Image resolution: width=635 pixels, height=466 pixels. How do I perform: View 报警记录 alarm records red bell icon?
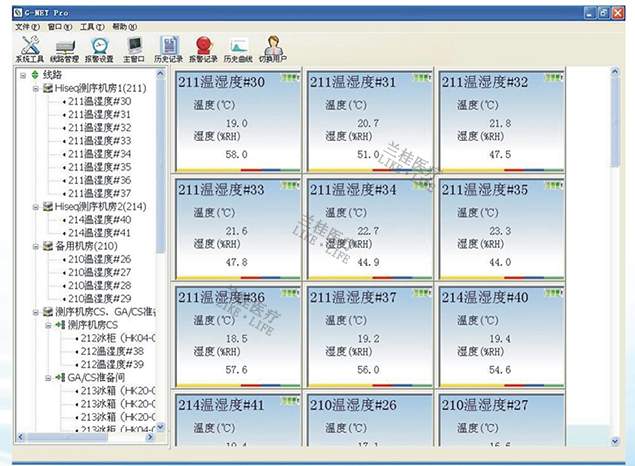203,48
